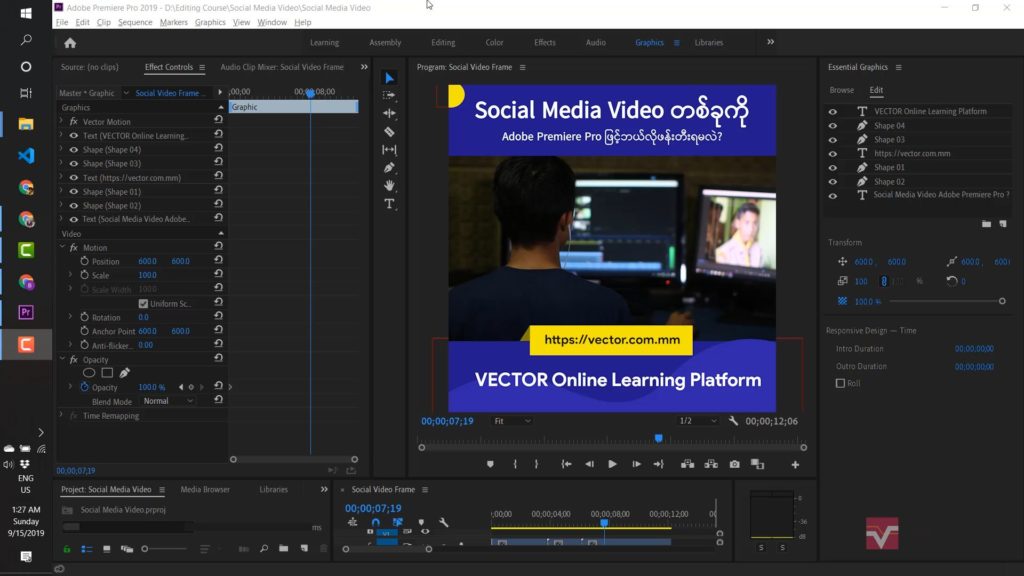1024x576 pixels.
Task: Click the program timecode 00;00;07;19
Action: 447,421
